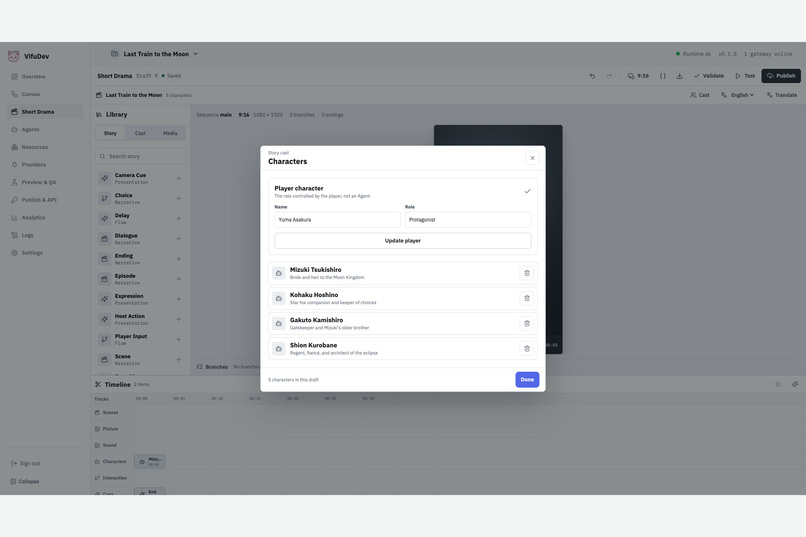This screenshot has height=537, width=806.
Task: Click the undo icon in the toolbar
Action: 592,76
